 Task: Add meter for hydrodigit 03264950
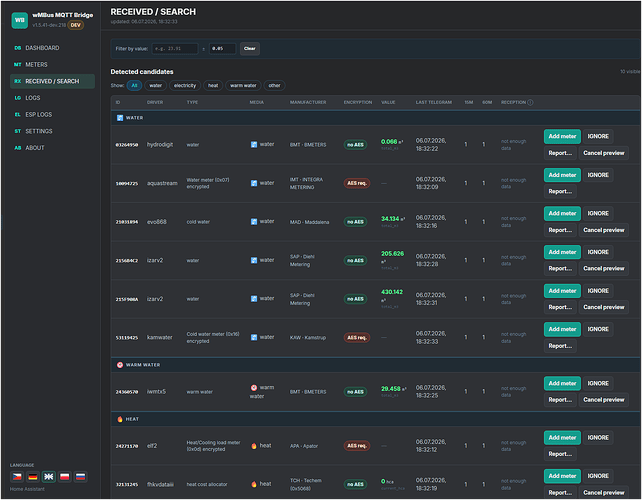click(x=562, y=136)
